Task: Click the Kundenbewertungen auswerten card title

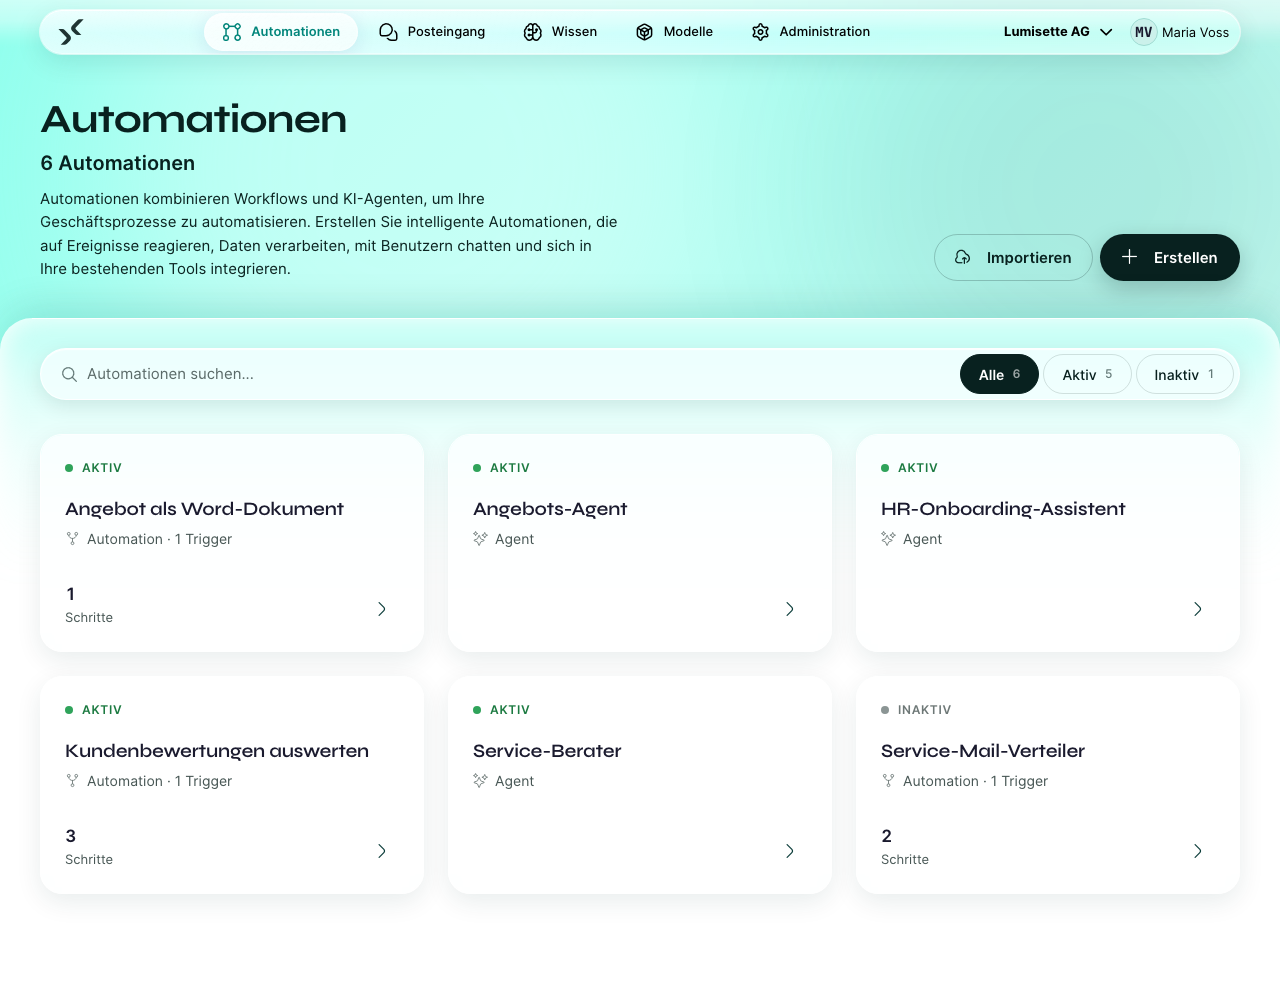Action: click(217, 751)
